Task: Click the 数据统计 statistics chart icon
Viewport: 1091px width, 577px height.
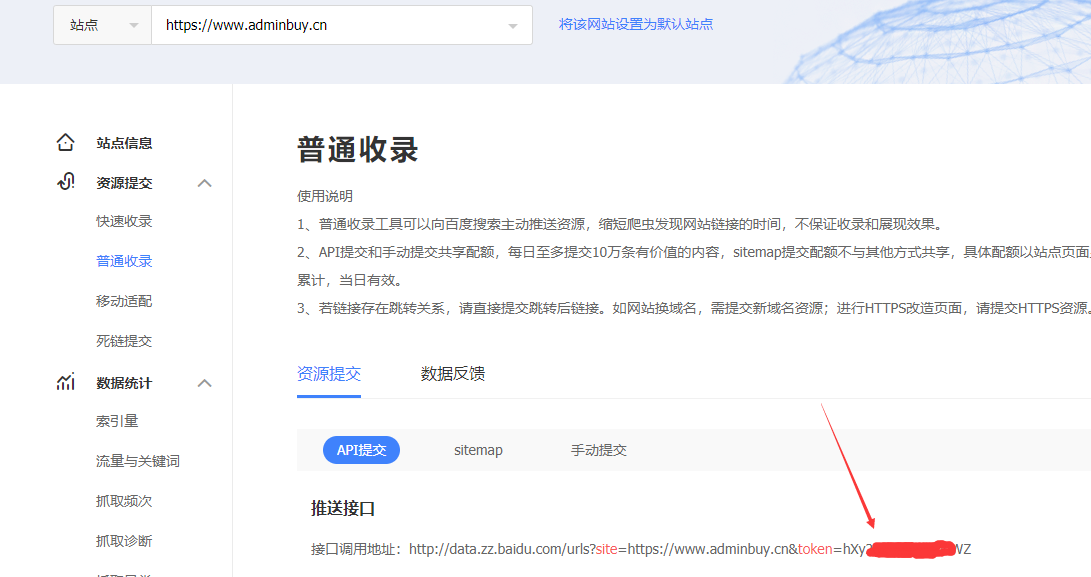Action: pyautogui.click(x=65, y=382)
